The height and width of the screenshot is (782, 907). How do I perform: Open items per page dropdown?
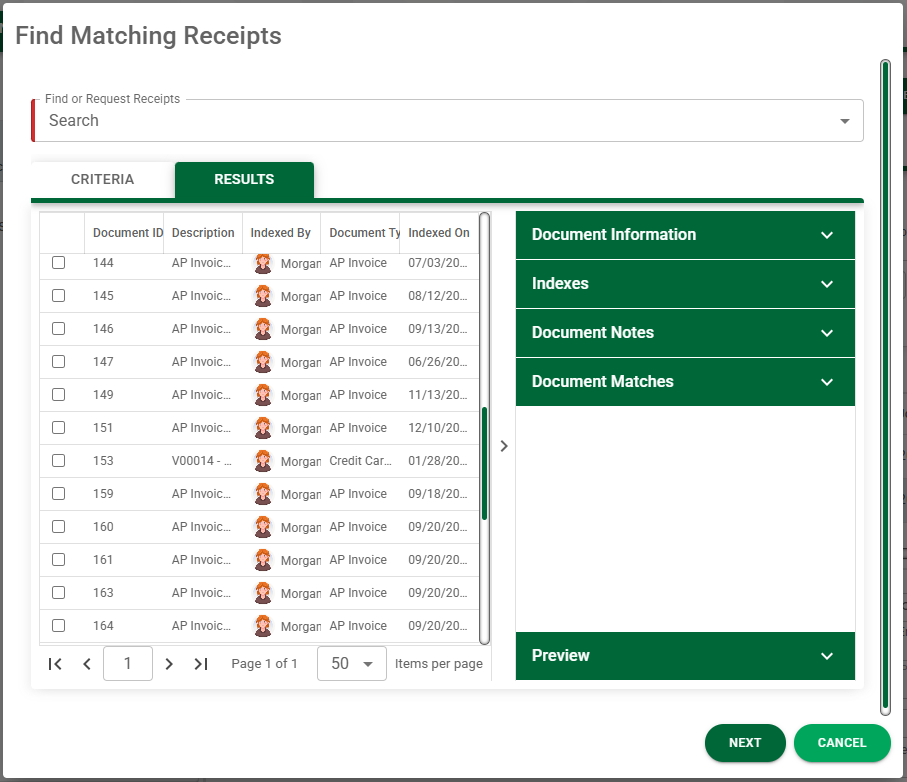click(x=352, y=663)
